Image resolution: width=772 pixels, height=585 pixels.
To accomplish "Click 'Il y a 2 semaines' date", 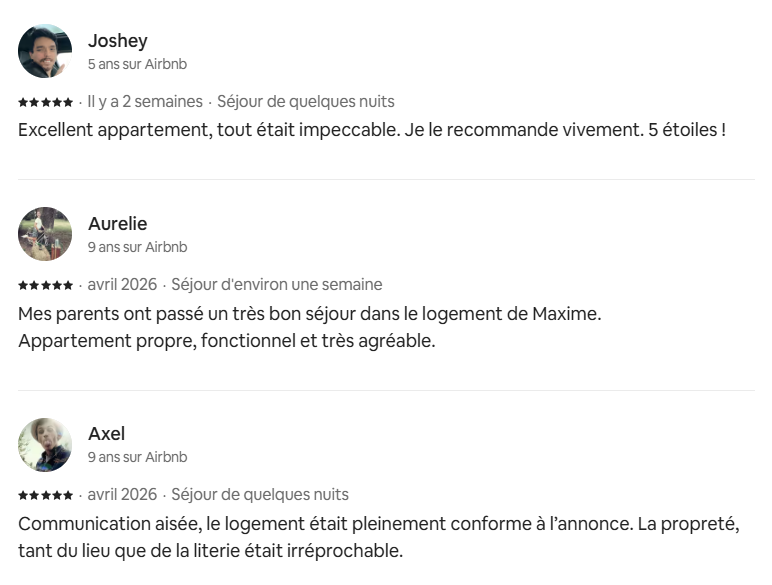I will tap(145, 101).
